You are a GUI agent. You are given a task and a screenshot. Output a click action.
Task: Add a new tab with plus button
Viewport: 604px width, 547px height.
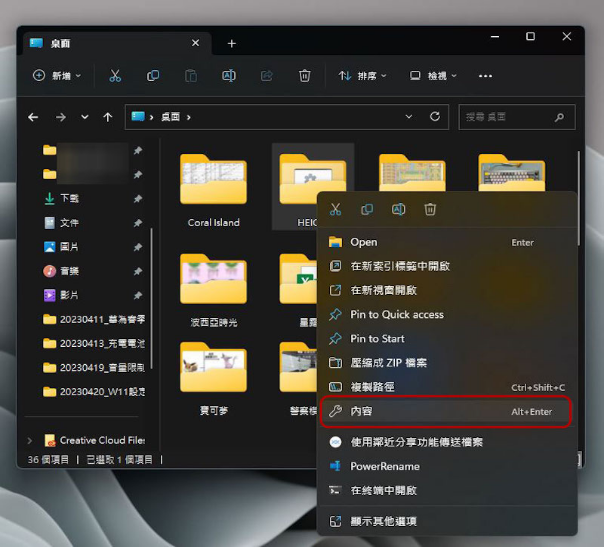232,44
